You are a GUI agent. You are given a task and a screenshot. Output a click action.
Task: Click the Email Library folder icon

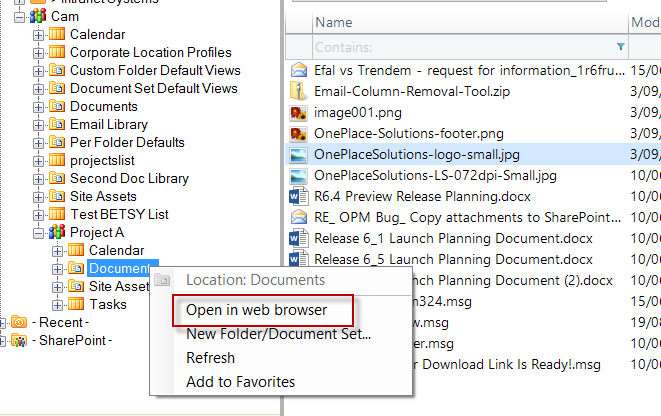point(57,125)
